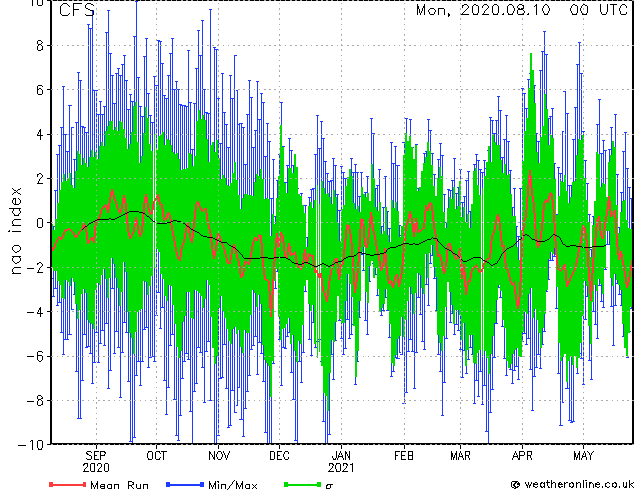Click the y-axis value 2

pyautogui.click(x=40, y=179)
